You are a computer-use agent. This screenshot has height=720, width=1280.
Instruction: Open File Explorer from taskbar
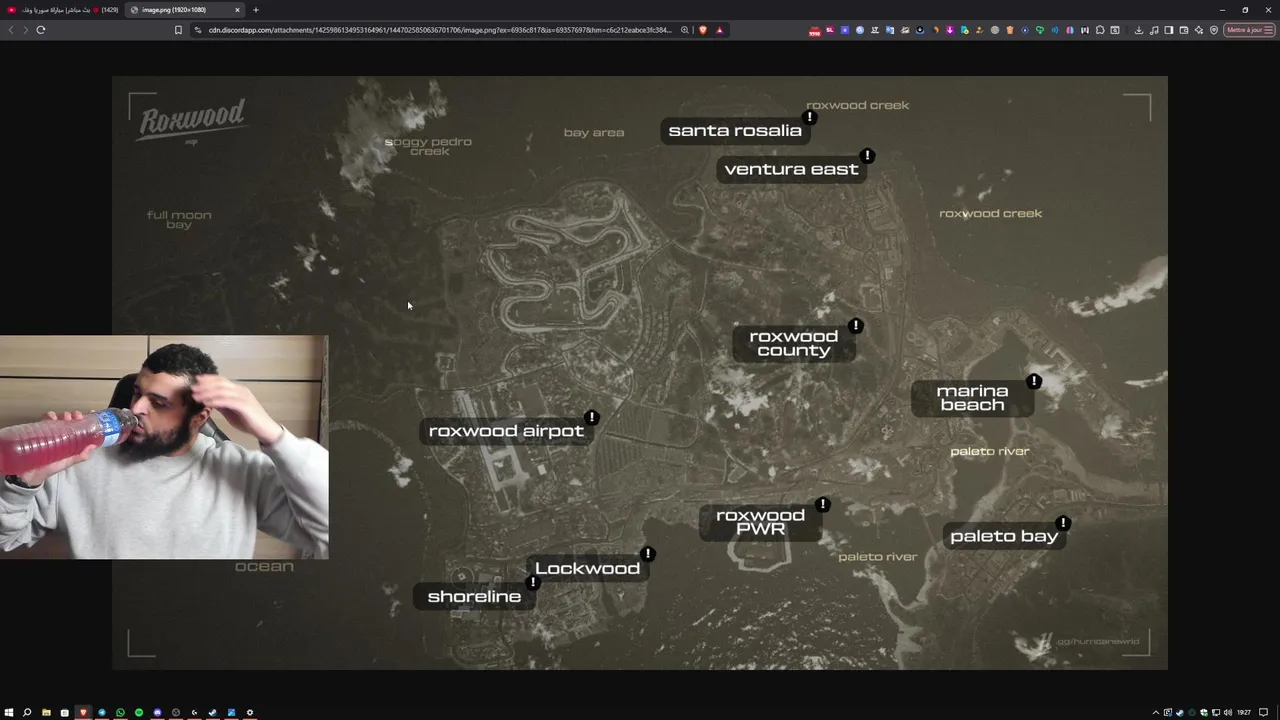pos(46,712)
